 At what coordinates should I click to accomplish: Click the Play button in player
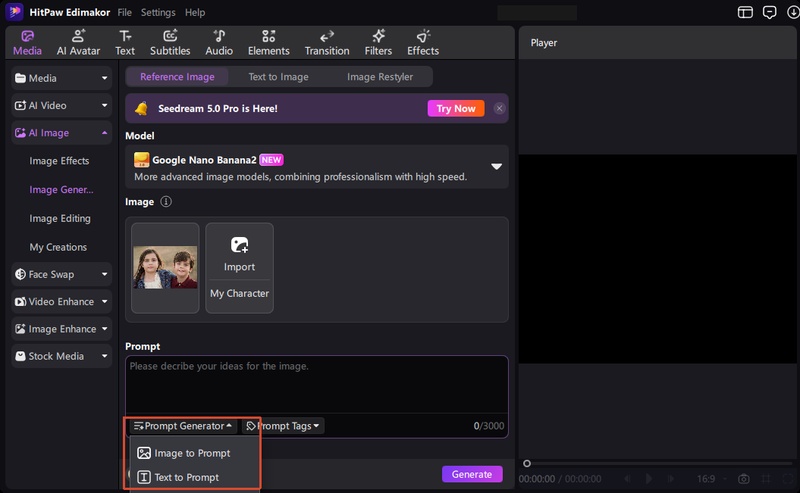(649, 479)
